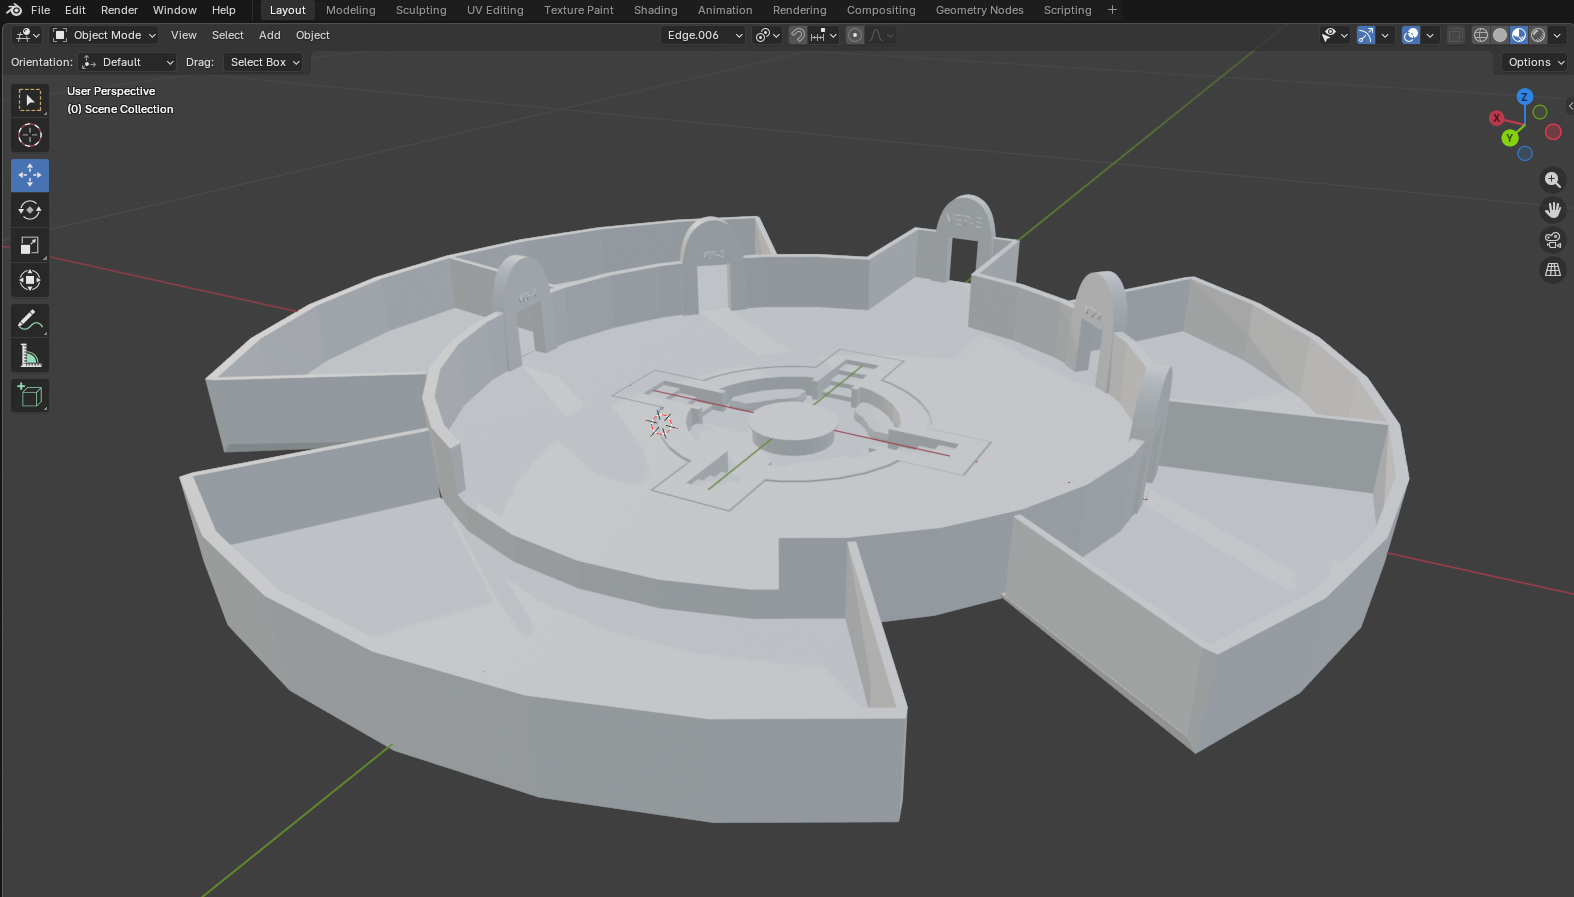Image resolution: width=1574 pixels, height=897 pixels.
Task: Add a new workspace with plus button
Action: 1112,10
